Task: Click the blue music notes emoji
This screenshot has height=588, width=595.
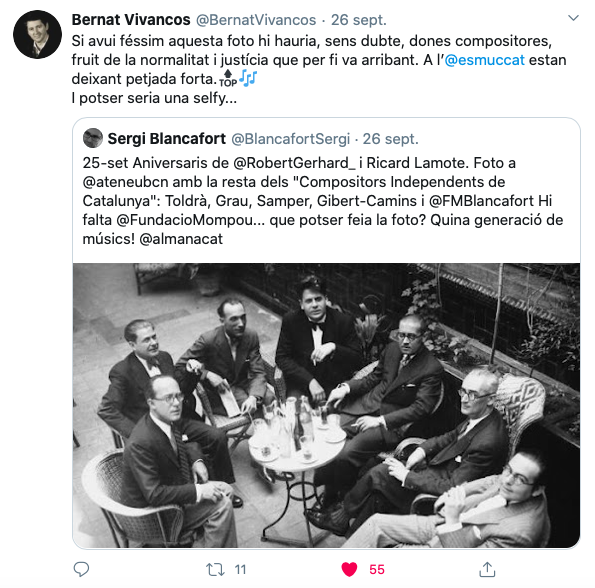Action: pos(248,78)
